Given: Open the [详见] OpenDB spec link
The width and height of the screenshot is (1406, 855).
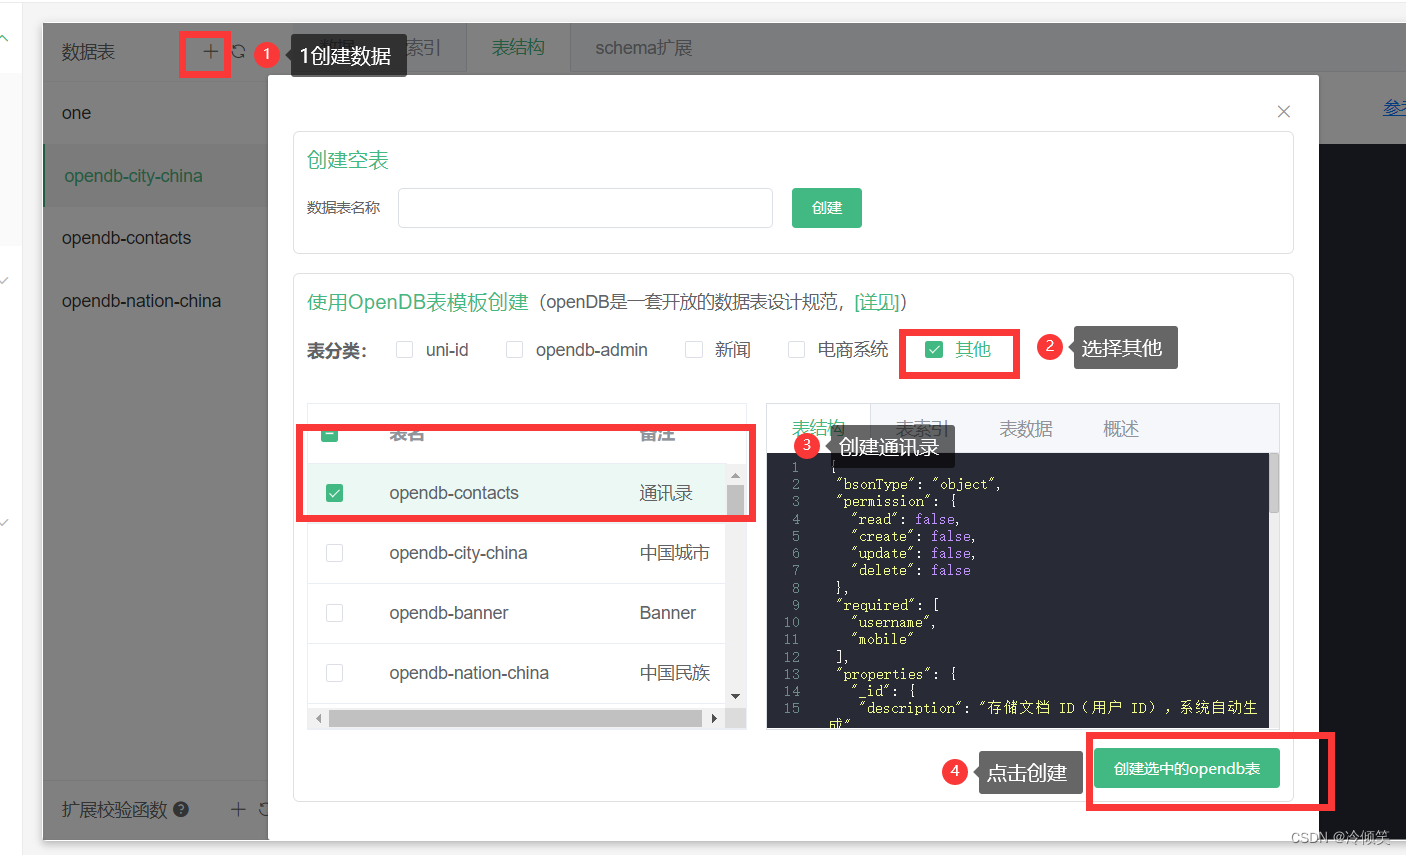Looking at the screenshot, I should pos(877,302).
